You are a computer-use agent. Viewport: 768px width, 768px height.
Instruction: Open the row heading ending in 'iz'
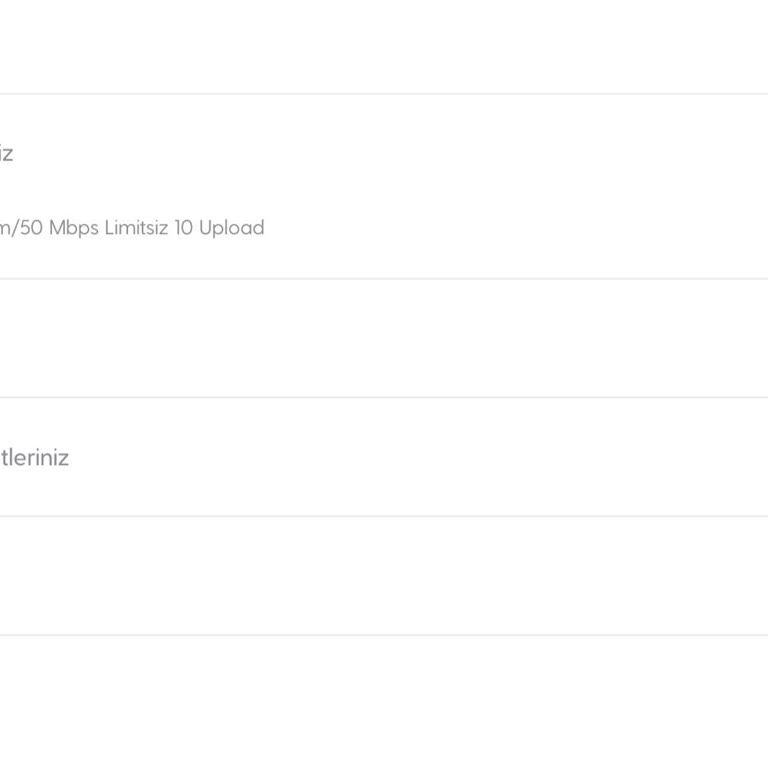click(x=6, y=154)
